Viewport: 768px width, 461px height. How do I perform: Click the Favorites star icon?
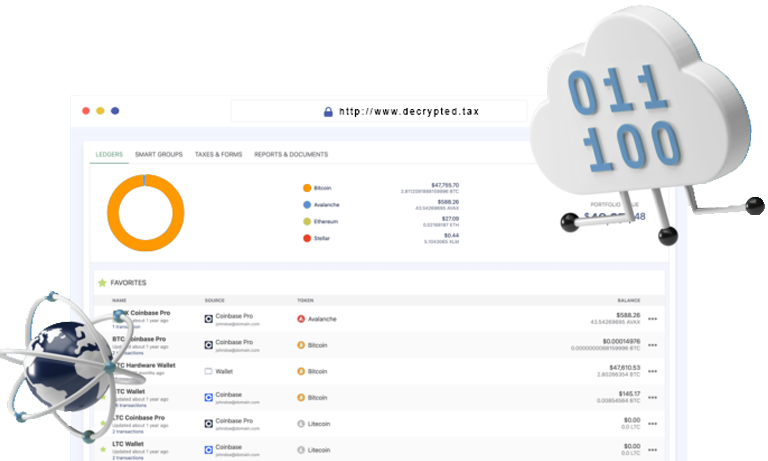(102, 283)
